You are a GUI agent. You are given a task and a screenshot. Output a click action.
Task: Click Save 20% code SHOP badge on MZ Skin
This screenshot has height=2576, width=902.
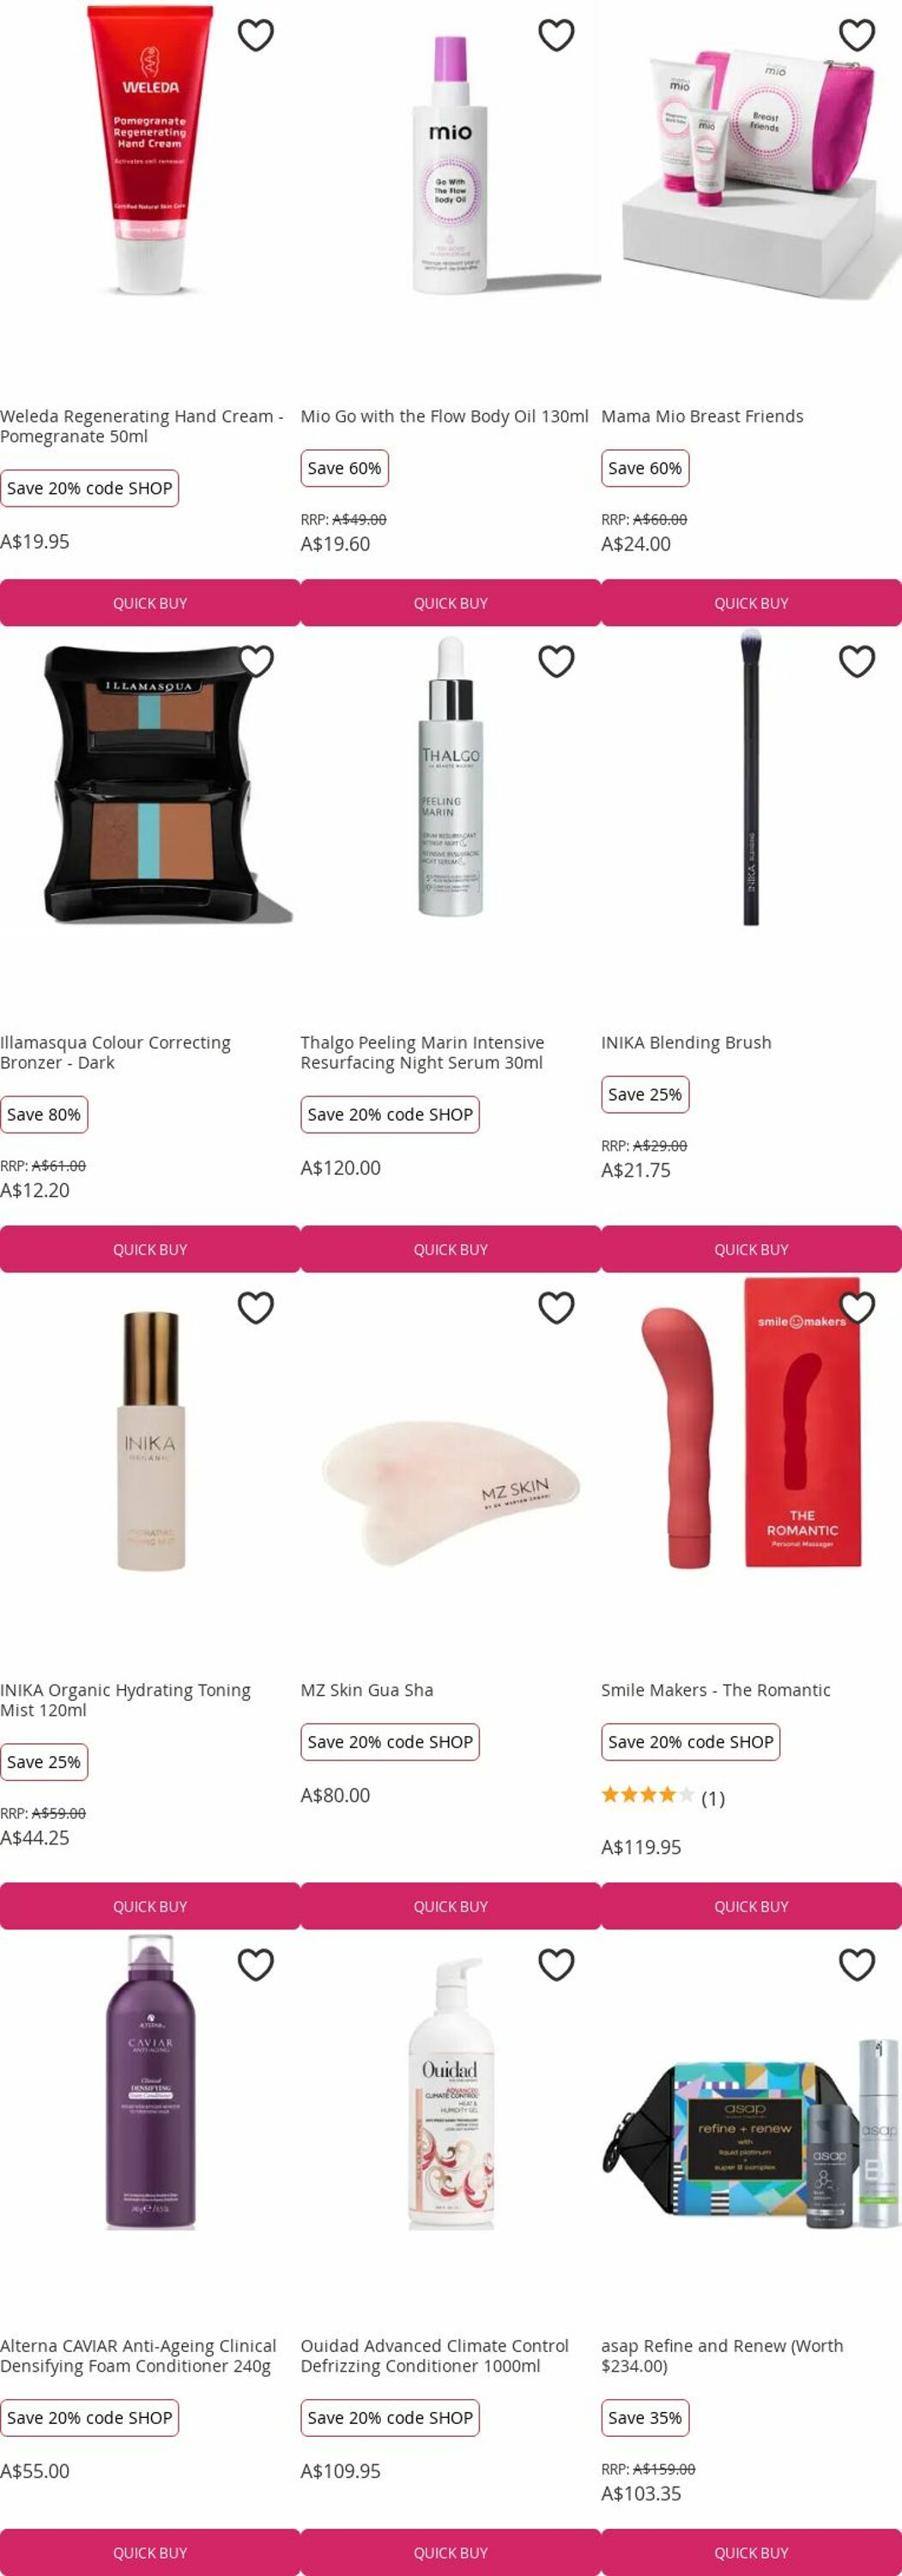tap(390, 1741)
